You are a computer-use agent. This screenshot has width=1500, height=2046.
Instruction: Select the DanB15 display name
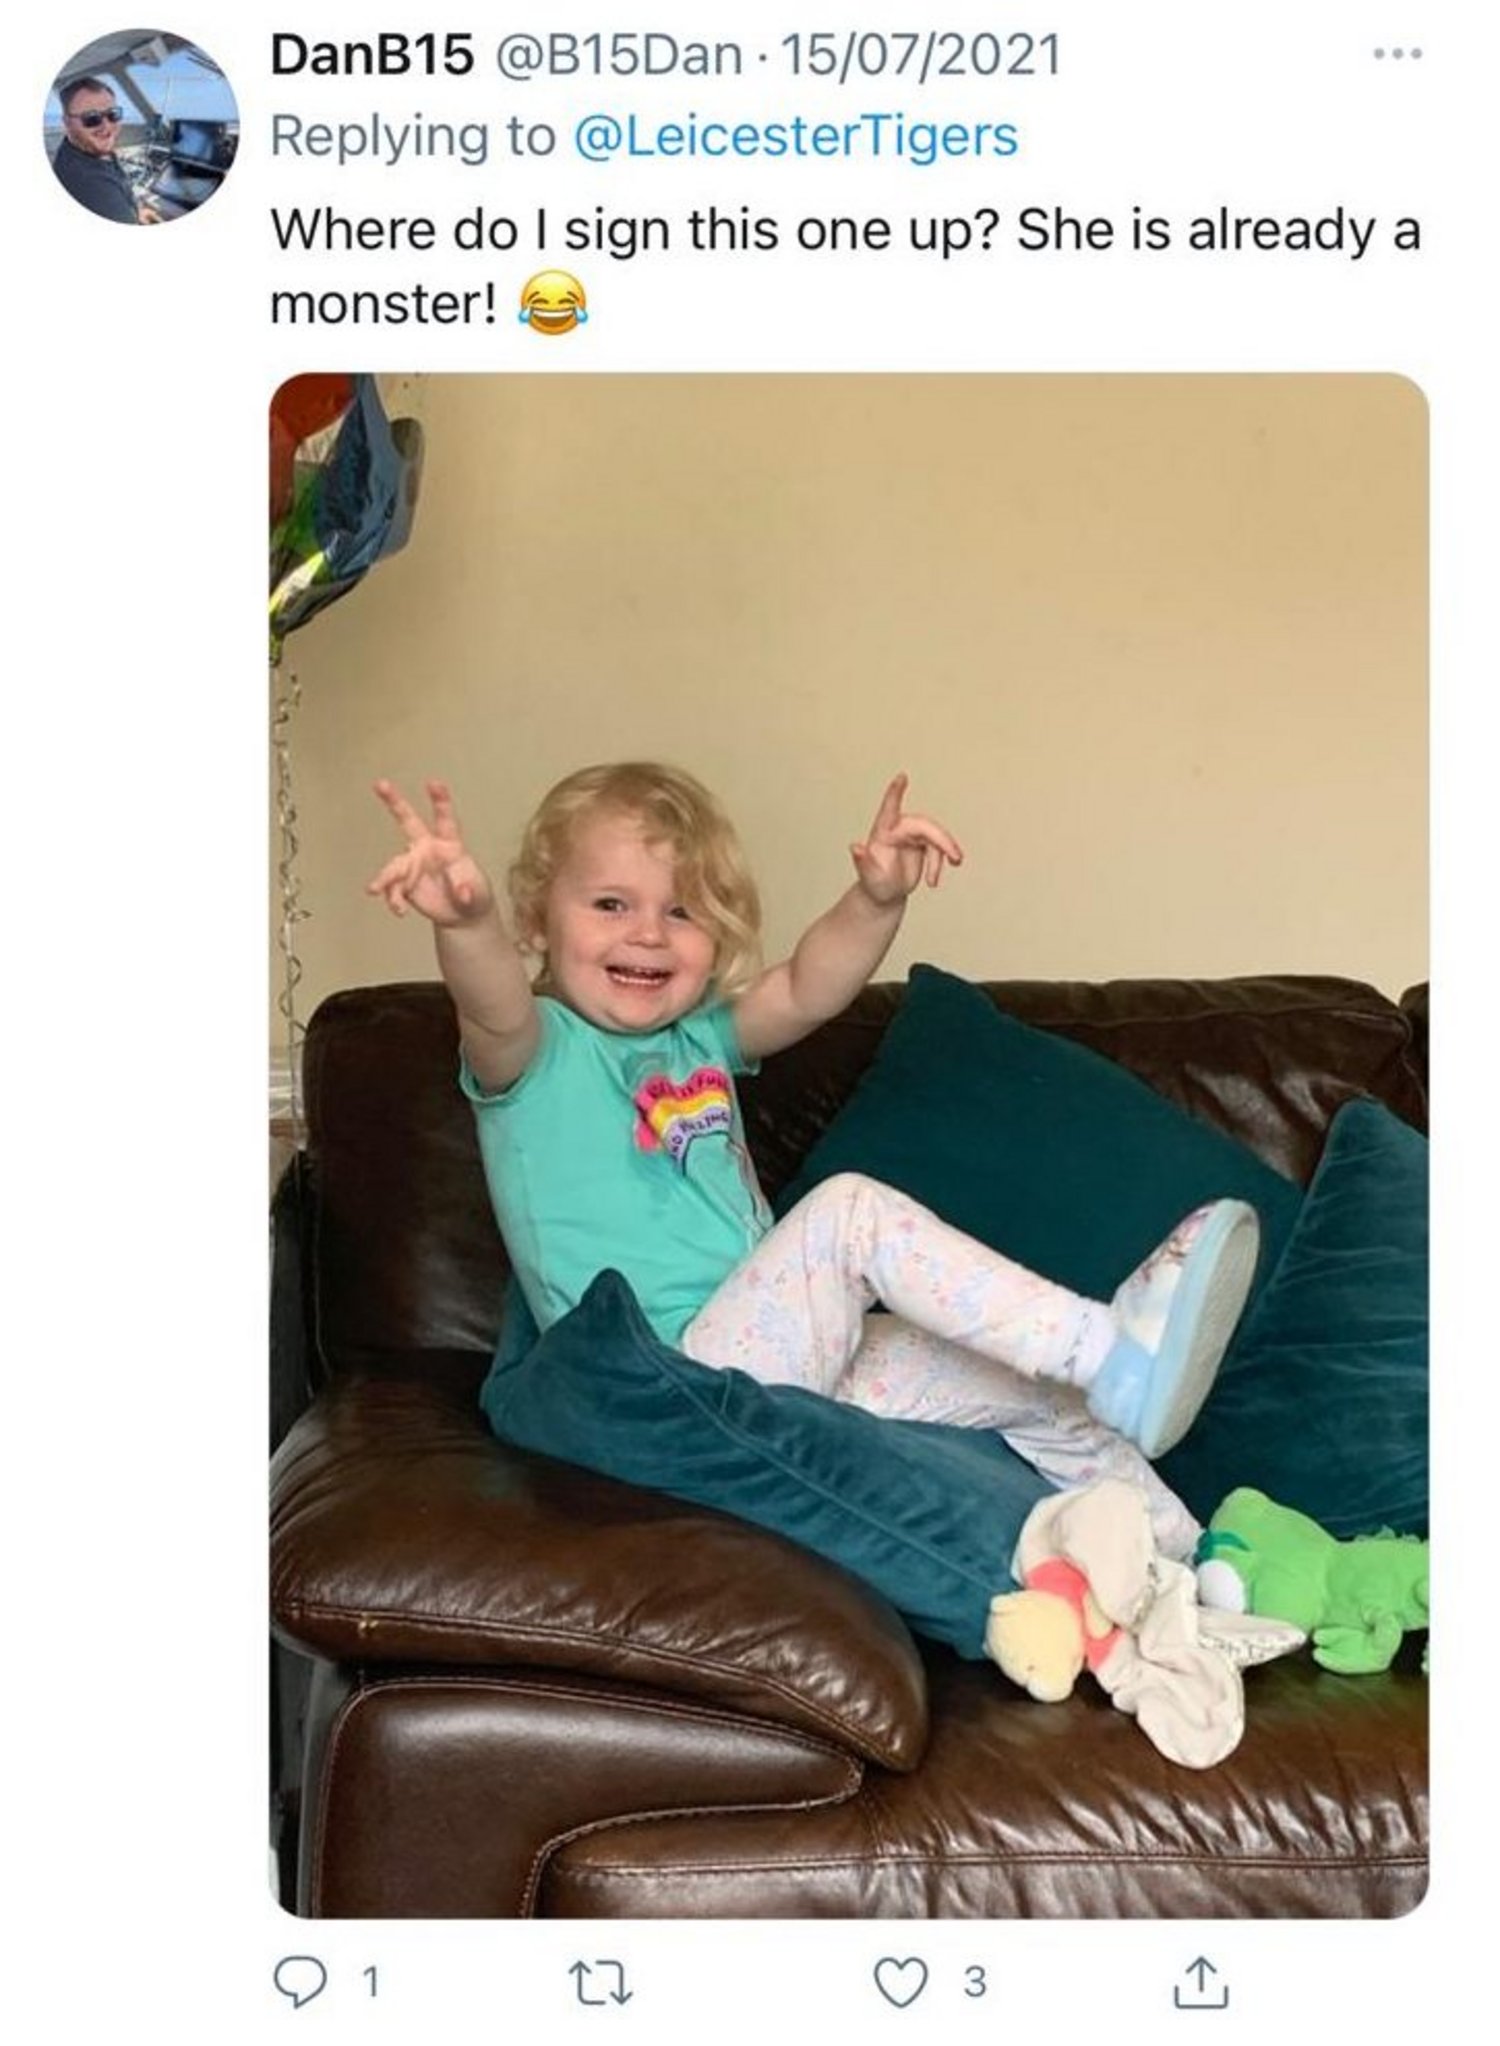[x=371, y=56]
